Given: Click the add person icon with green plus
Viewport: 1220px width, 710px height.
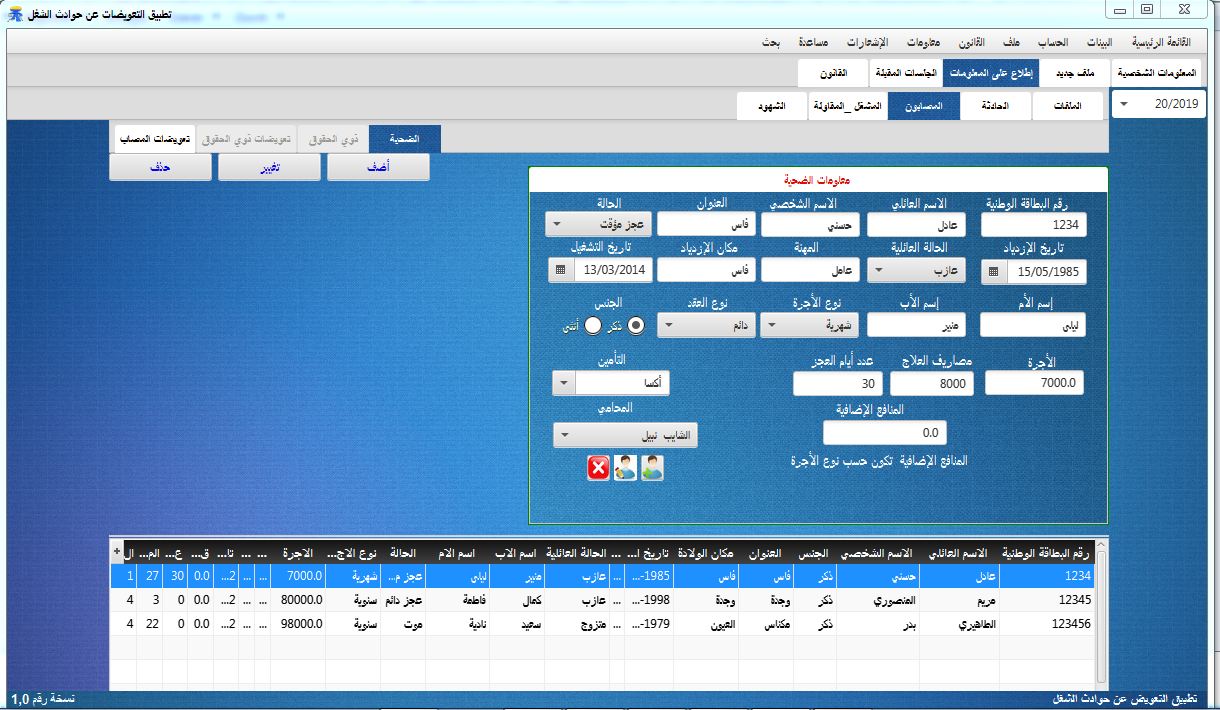Looking at the screenshot, I should coord(652,467).
